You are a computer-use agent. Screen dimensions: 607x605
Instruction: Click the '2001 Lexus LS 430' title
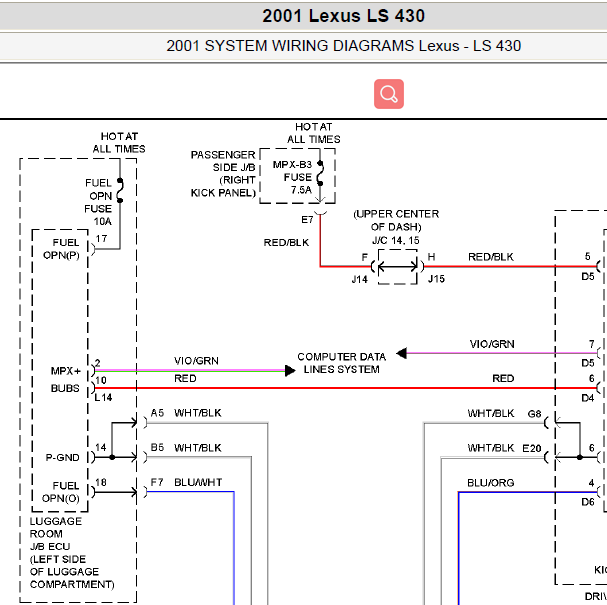(x=343, y=16)
